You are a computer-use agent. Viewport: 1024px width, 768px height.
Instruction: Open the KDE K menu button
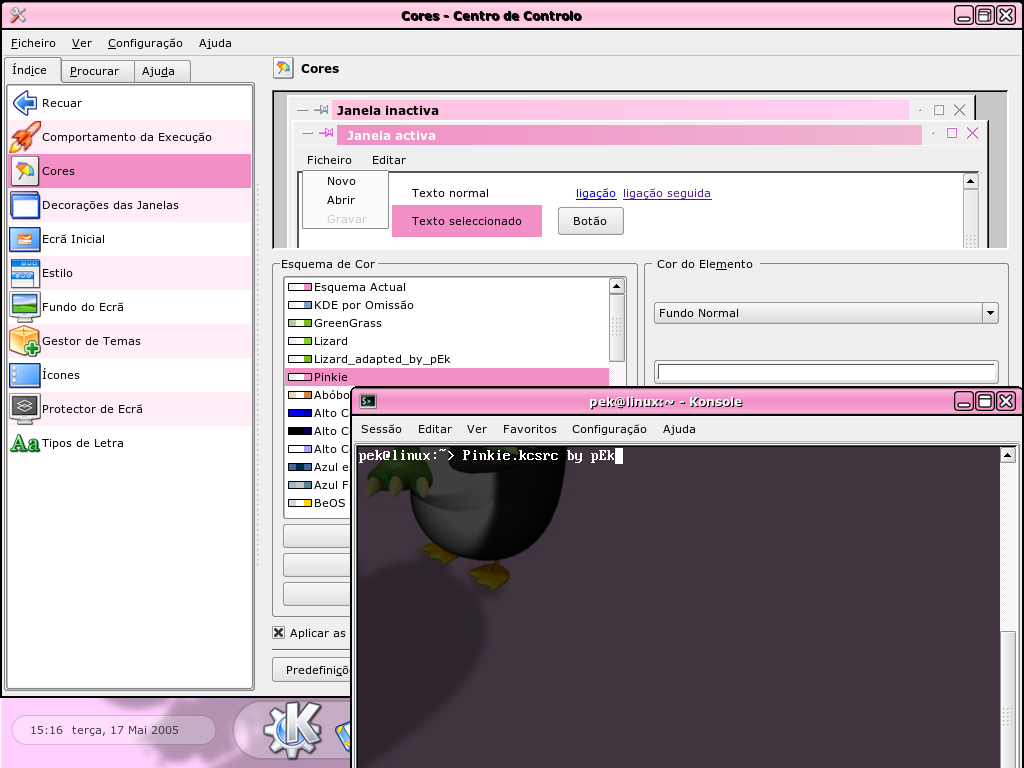pos(292,729)
